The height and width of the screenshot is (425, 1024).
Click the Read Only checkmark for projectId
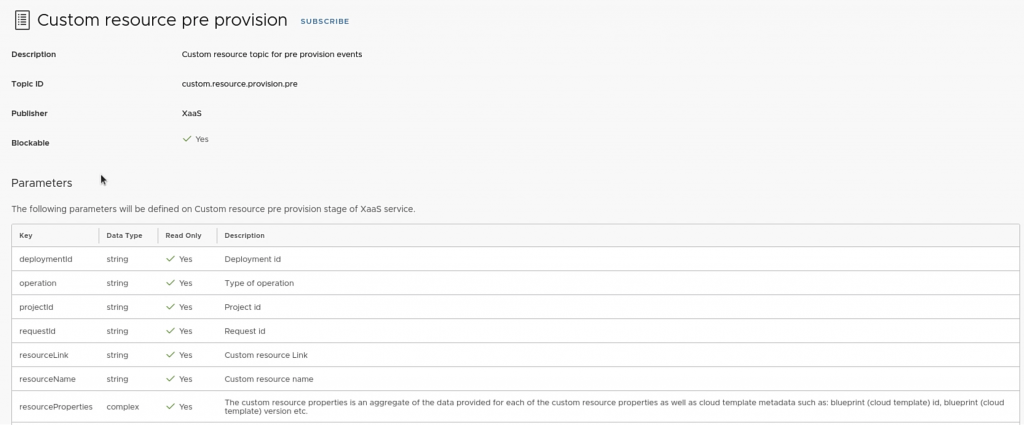click(171, 307)
